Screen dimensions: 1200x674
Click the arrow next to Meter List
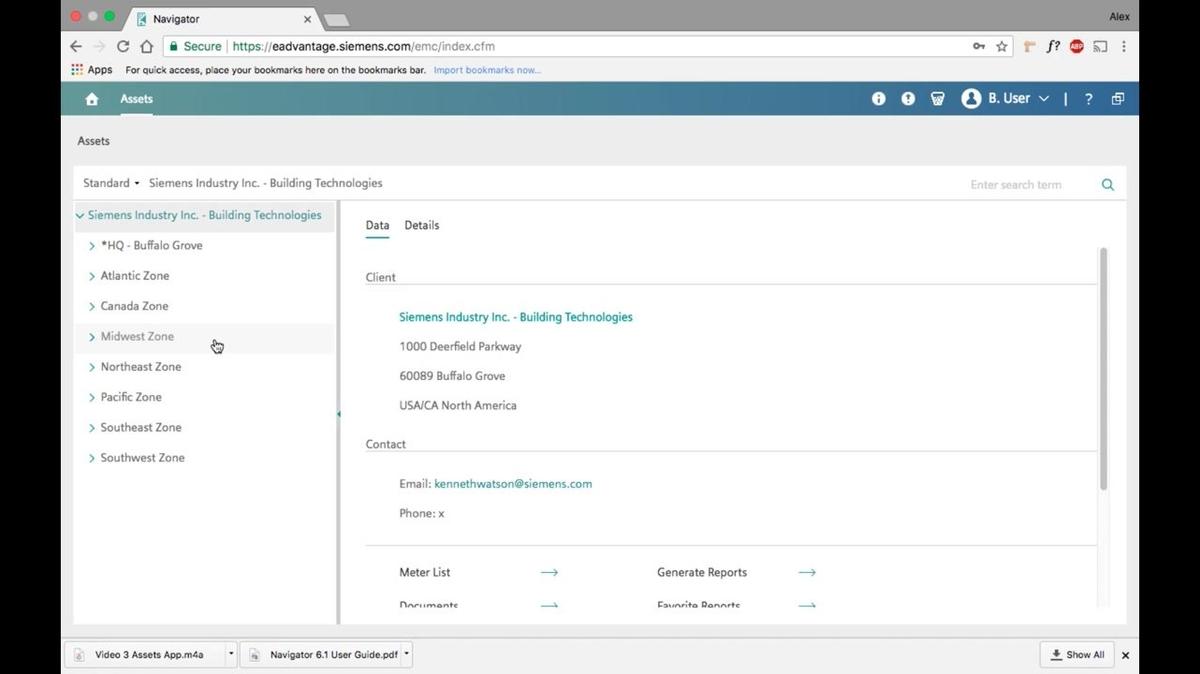point(549,573)
